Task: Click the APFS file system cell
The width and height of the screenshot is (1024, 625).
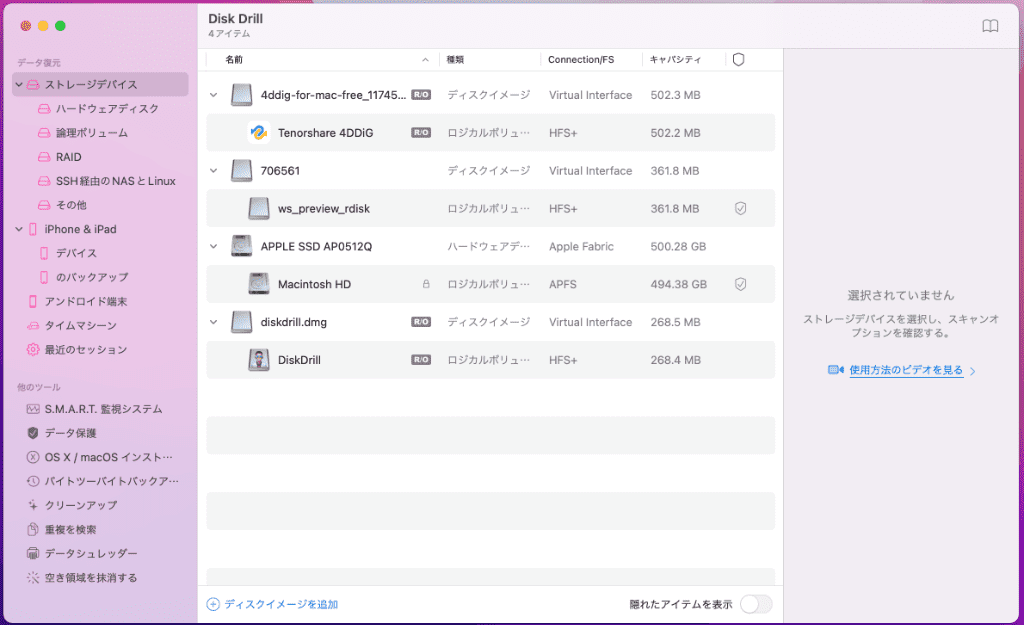Action: [562, 284]
